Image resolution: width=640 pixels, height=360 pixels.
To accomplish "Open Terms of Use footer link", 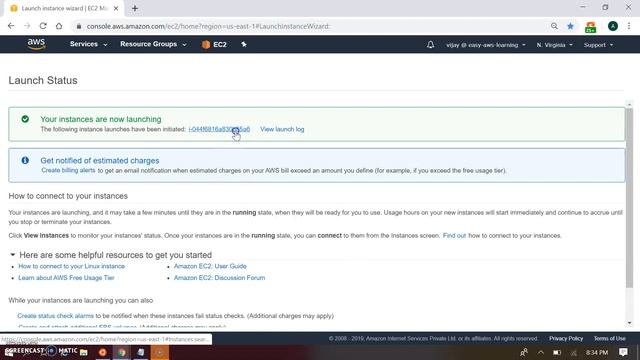I will pos(609,338).
